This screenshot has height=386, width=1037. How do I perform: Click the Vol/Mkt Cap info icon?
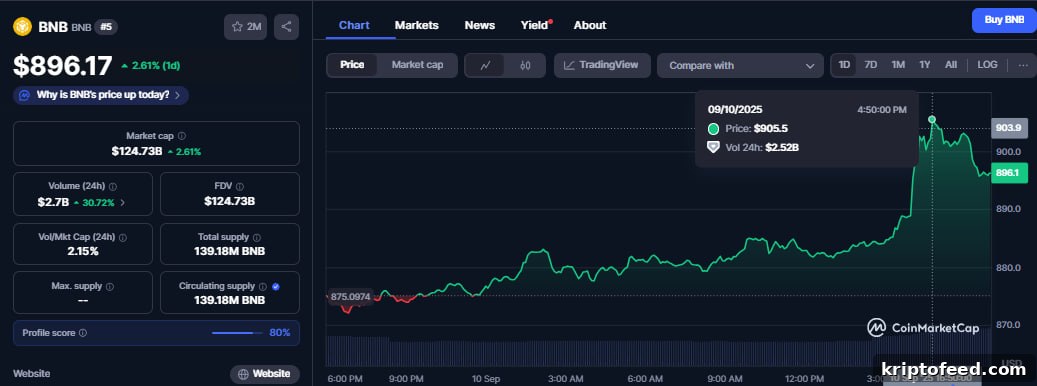pyautogui.click(x=122, y=237)
